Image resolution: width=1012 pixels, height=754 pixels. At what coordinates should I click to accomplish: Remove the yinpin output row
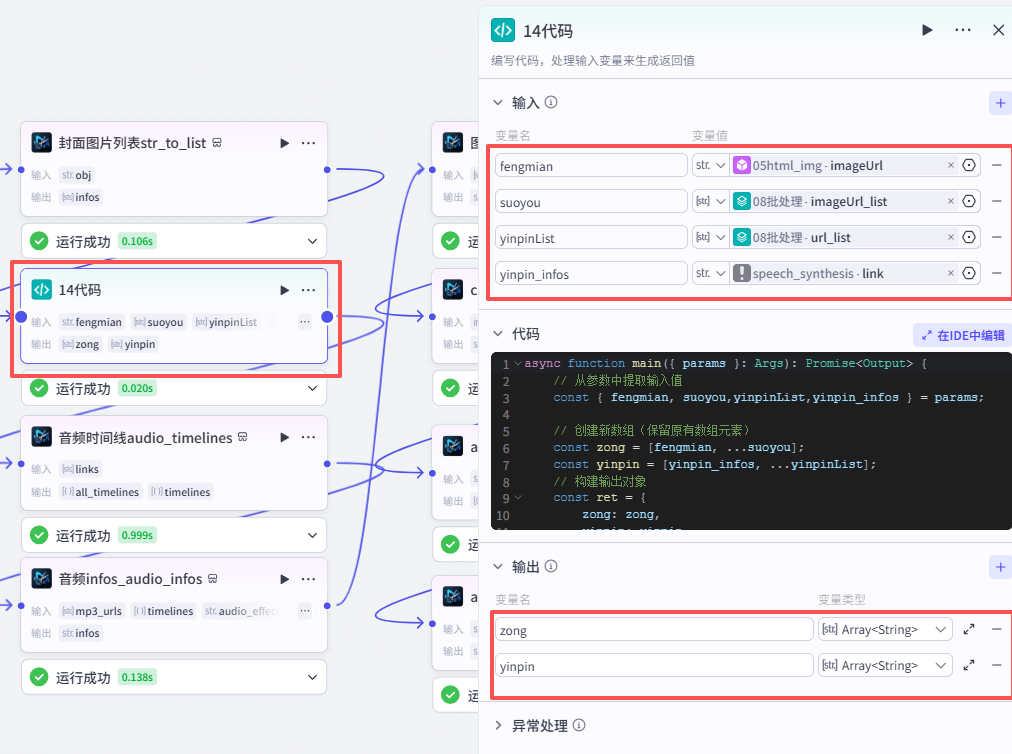[997, 666]
